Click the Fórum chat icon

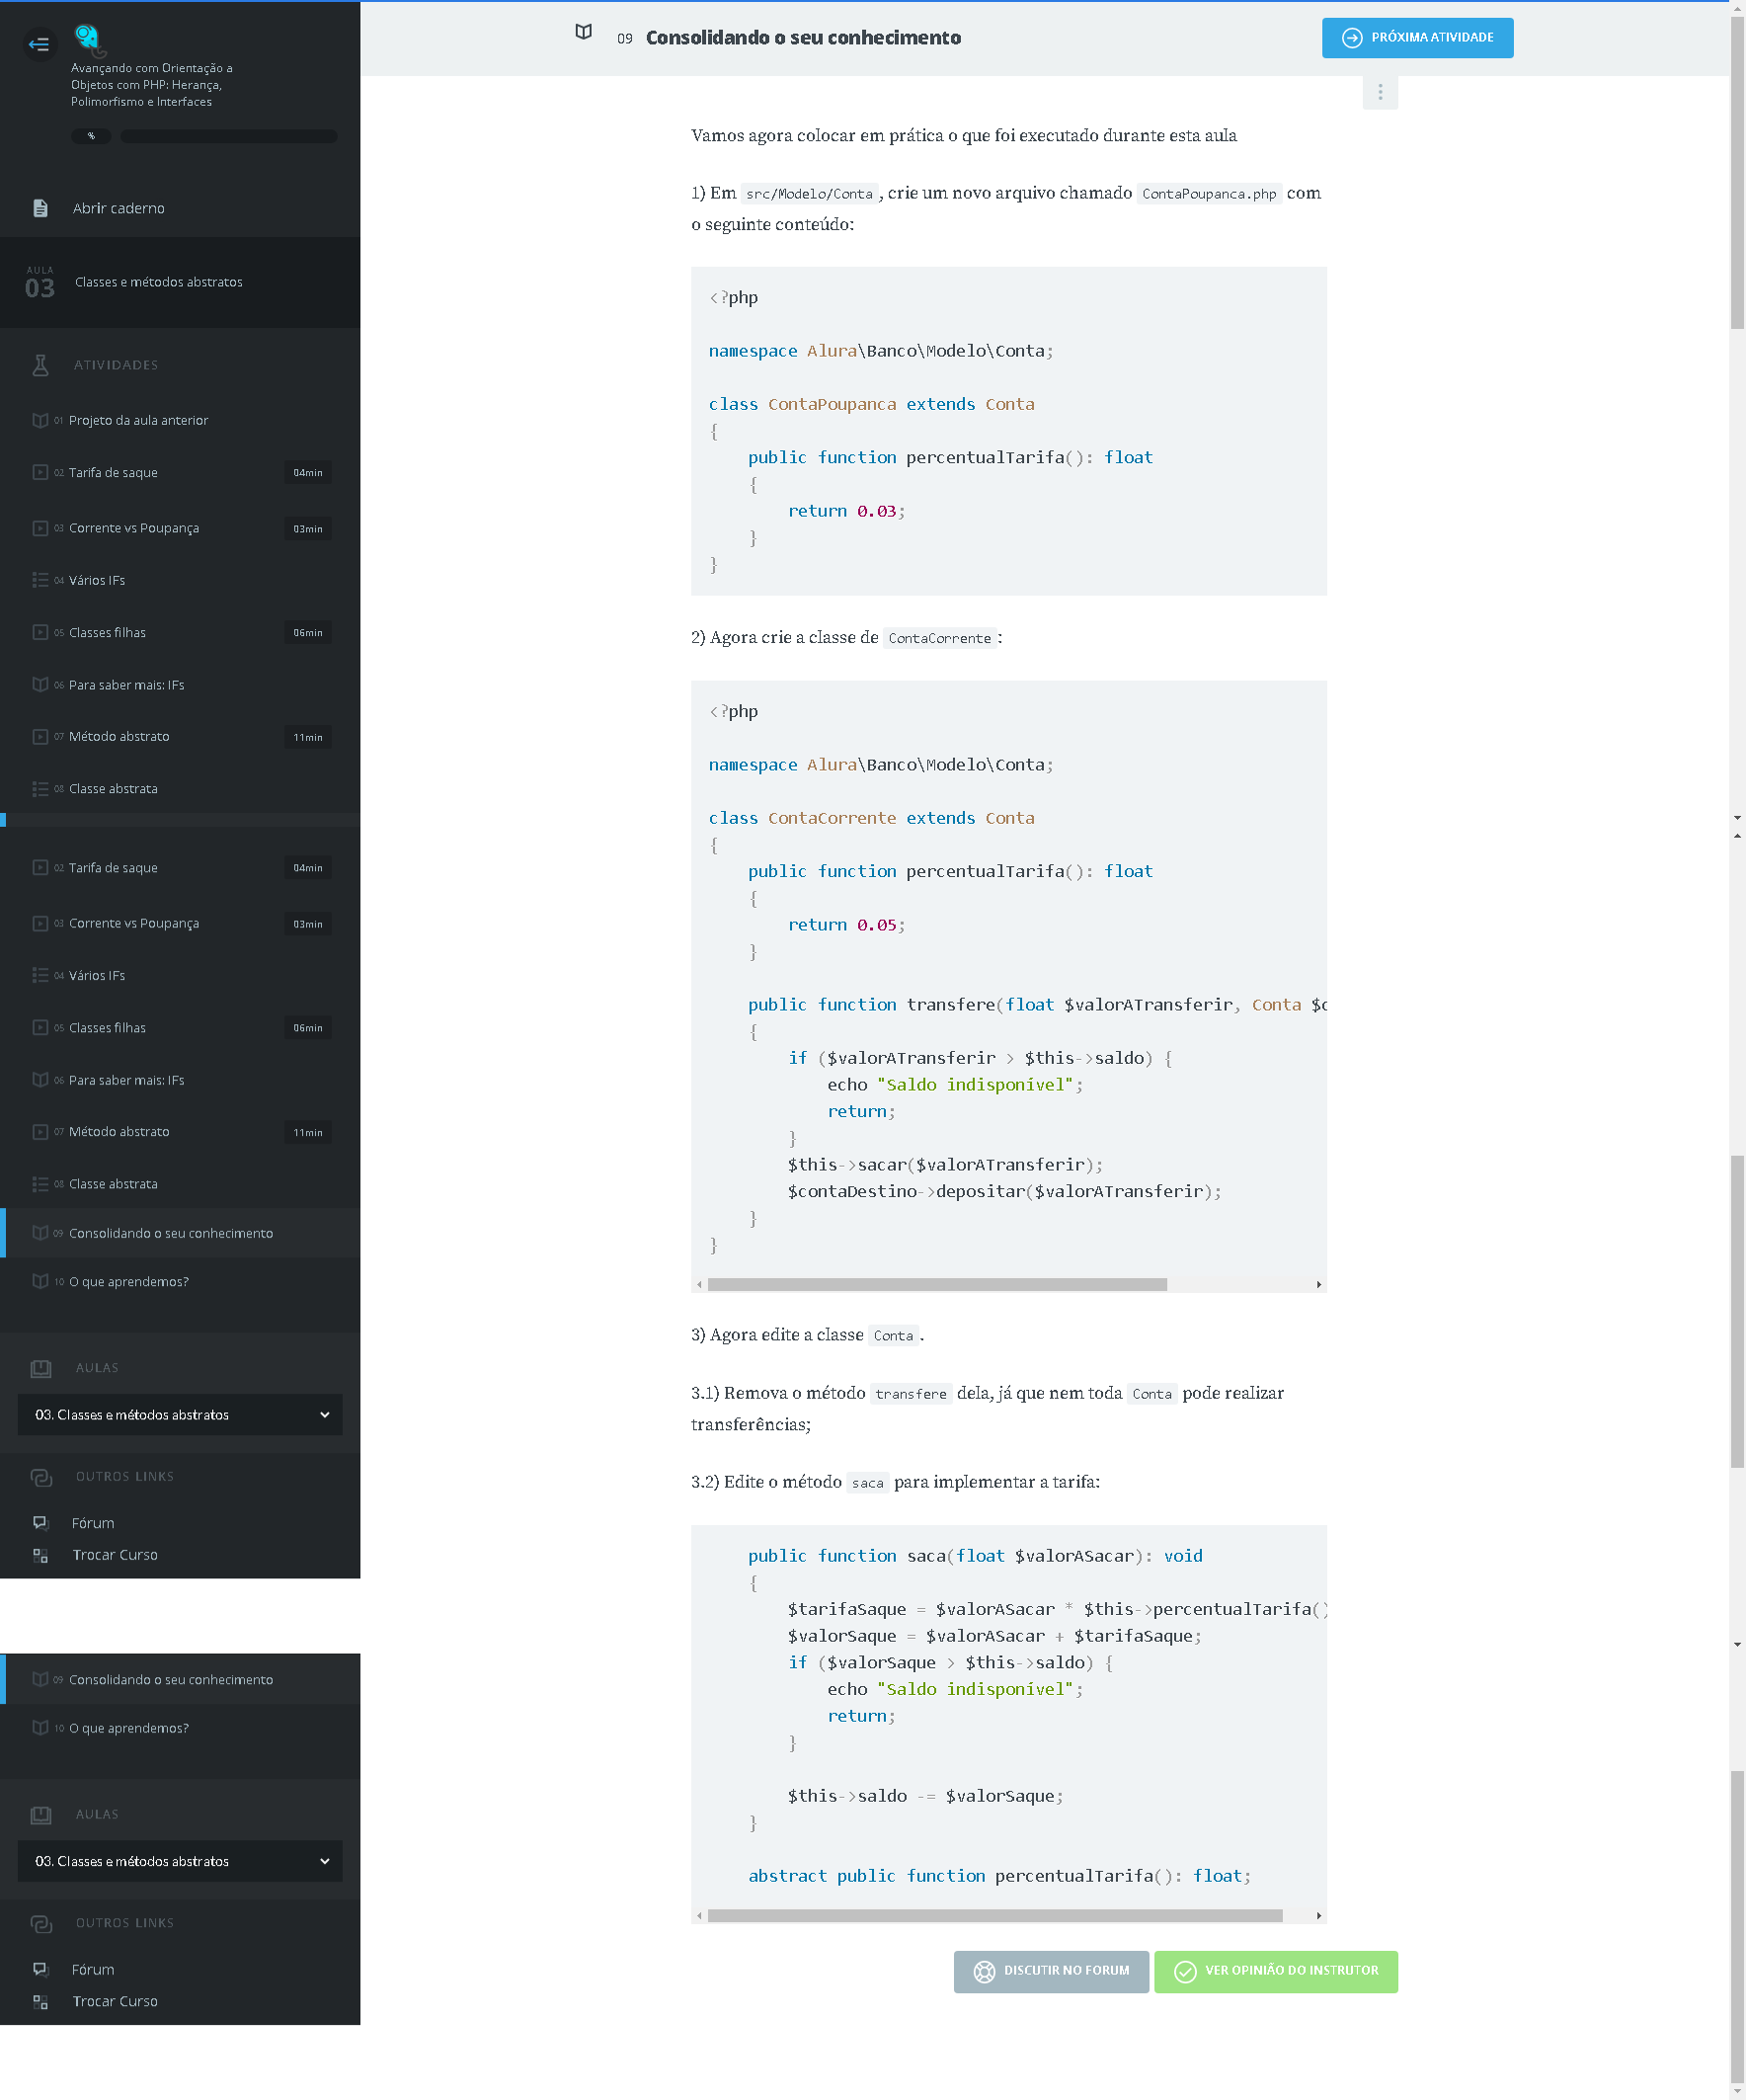pyautogui.click(x=40, y=1523)
